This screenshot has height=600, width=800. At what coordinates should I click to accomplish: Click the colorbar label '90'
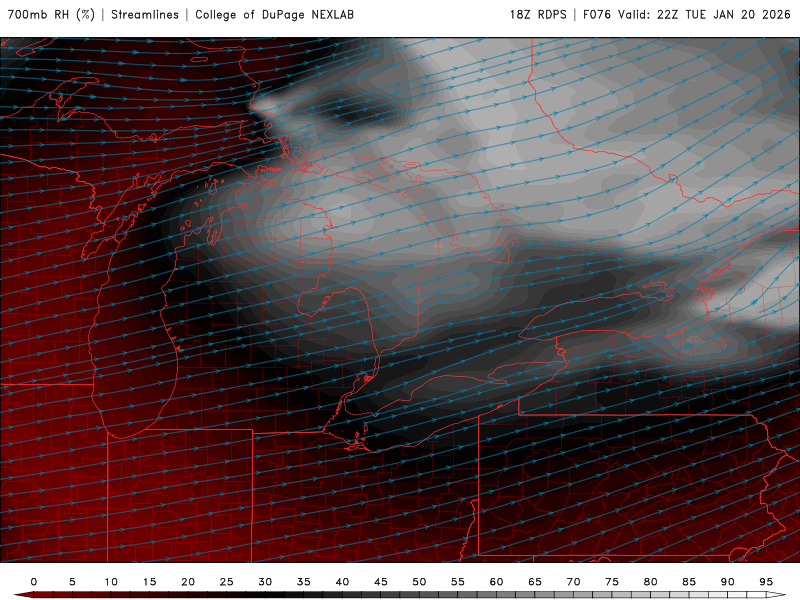[x=728, y=582]
